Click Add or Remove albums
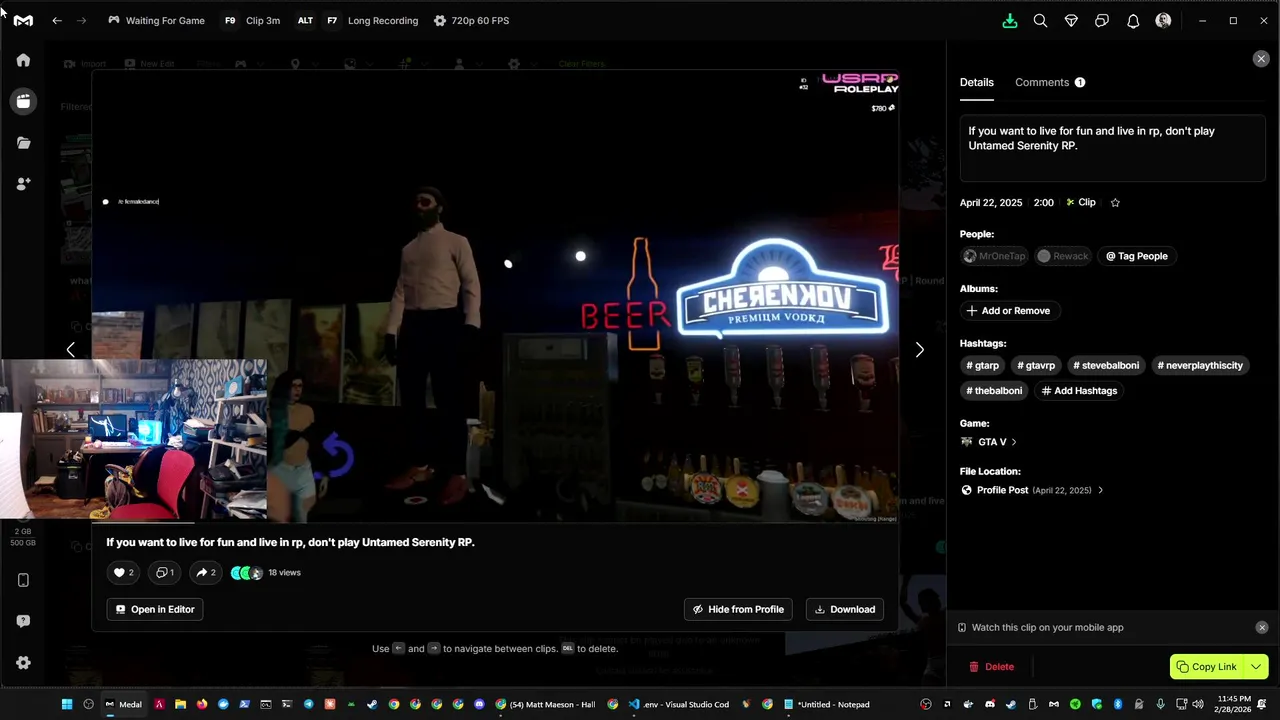 point(1008,311)
